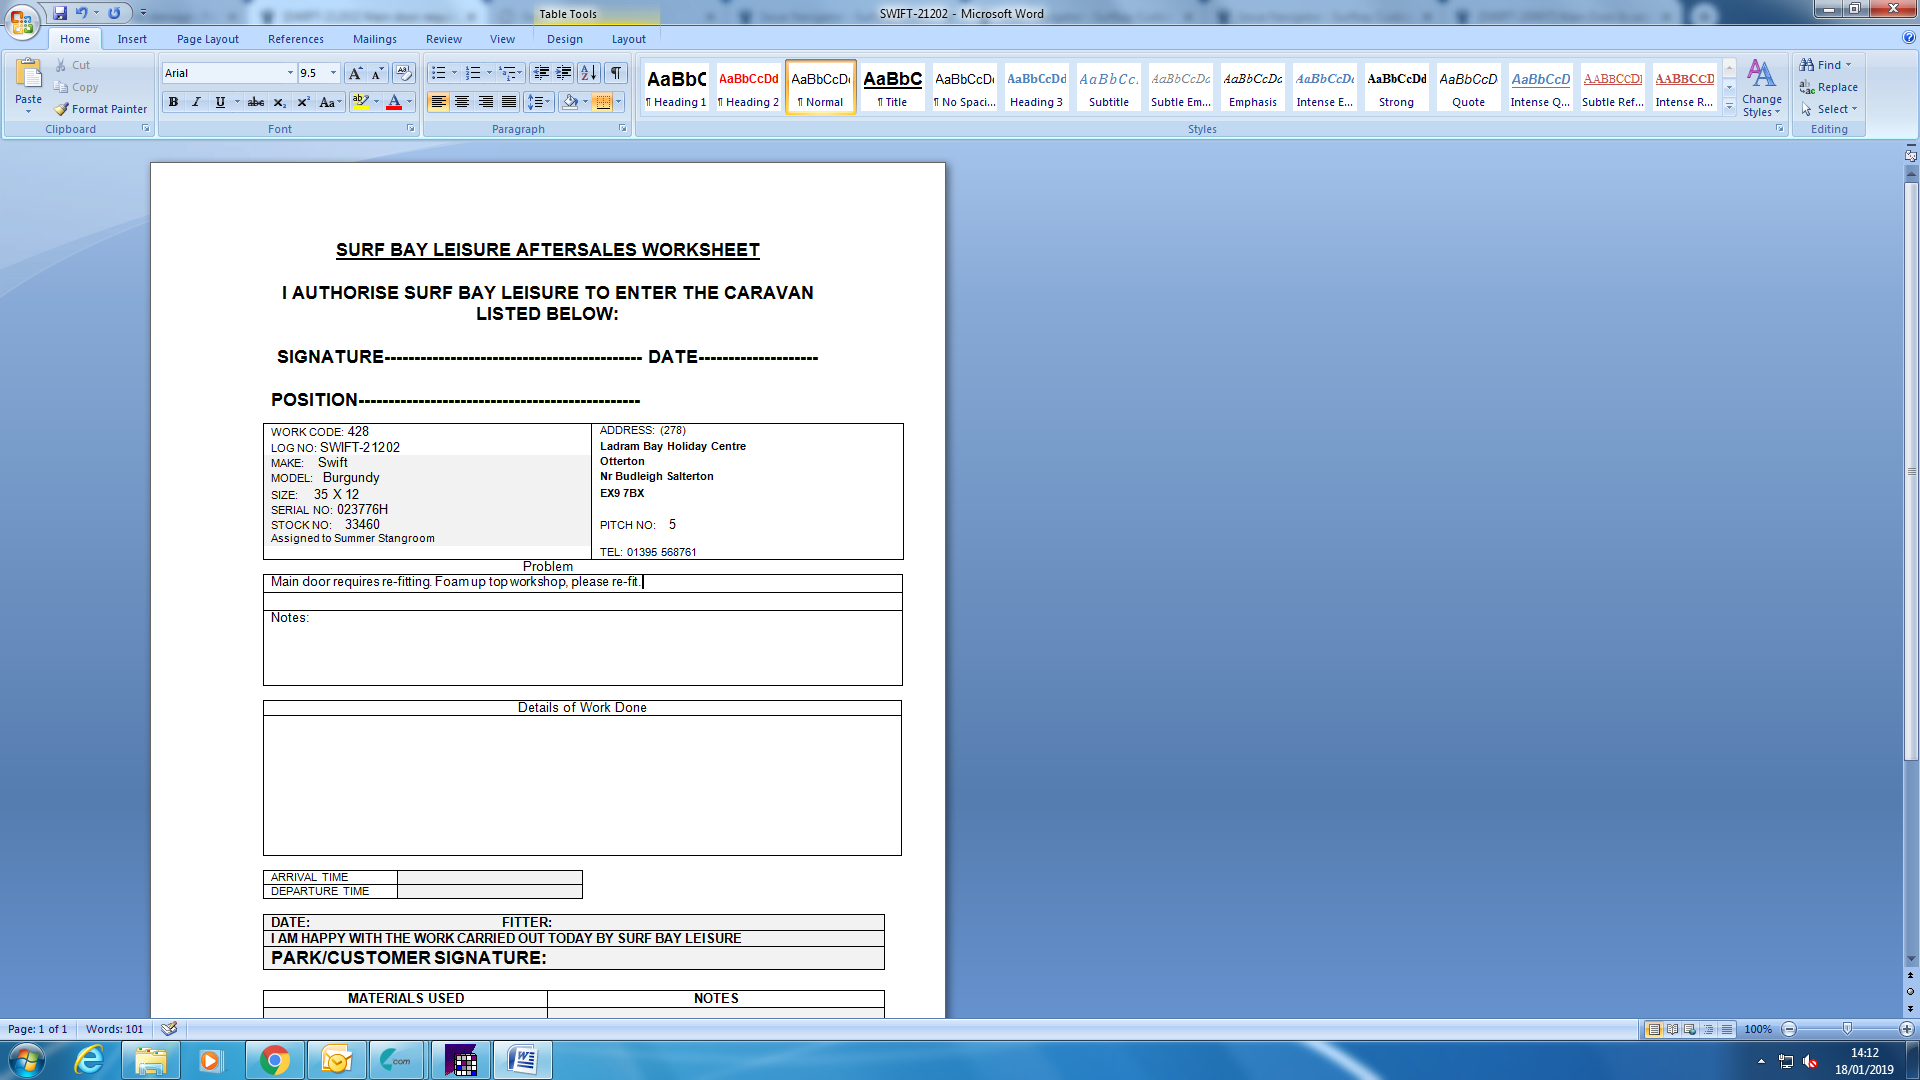Toggle Bold formatting
Image resolution: width=1920 pixels, height=1080 pixels.
pyautogui.click(x=173, y=102)
